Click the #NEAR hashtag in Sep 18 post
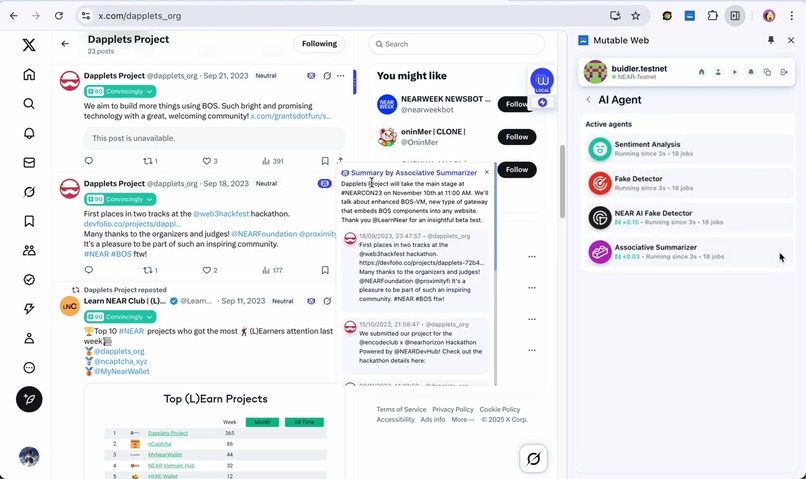Image resolution: width=806 pixels, height=479 pixels. pos(97,254)
